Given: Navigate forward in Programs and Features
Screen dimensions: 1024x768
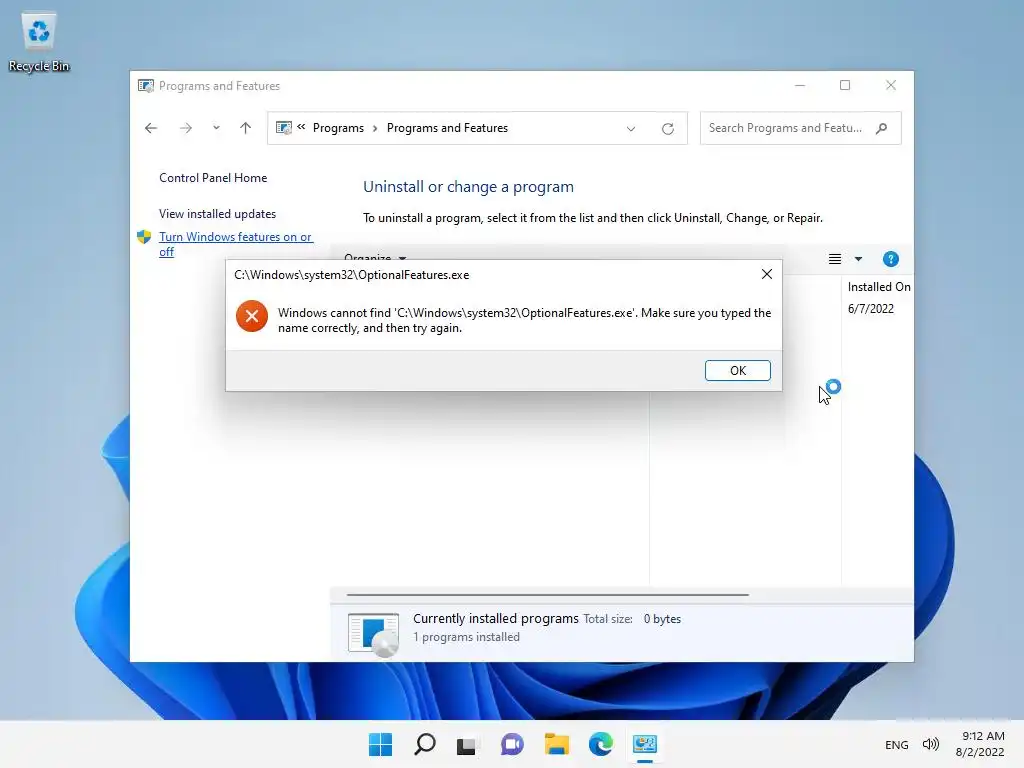Looking at the screenshot, I should pos(186,128).
